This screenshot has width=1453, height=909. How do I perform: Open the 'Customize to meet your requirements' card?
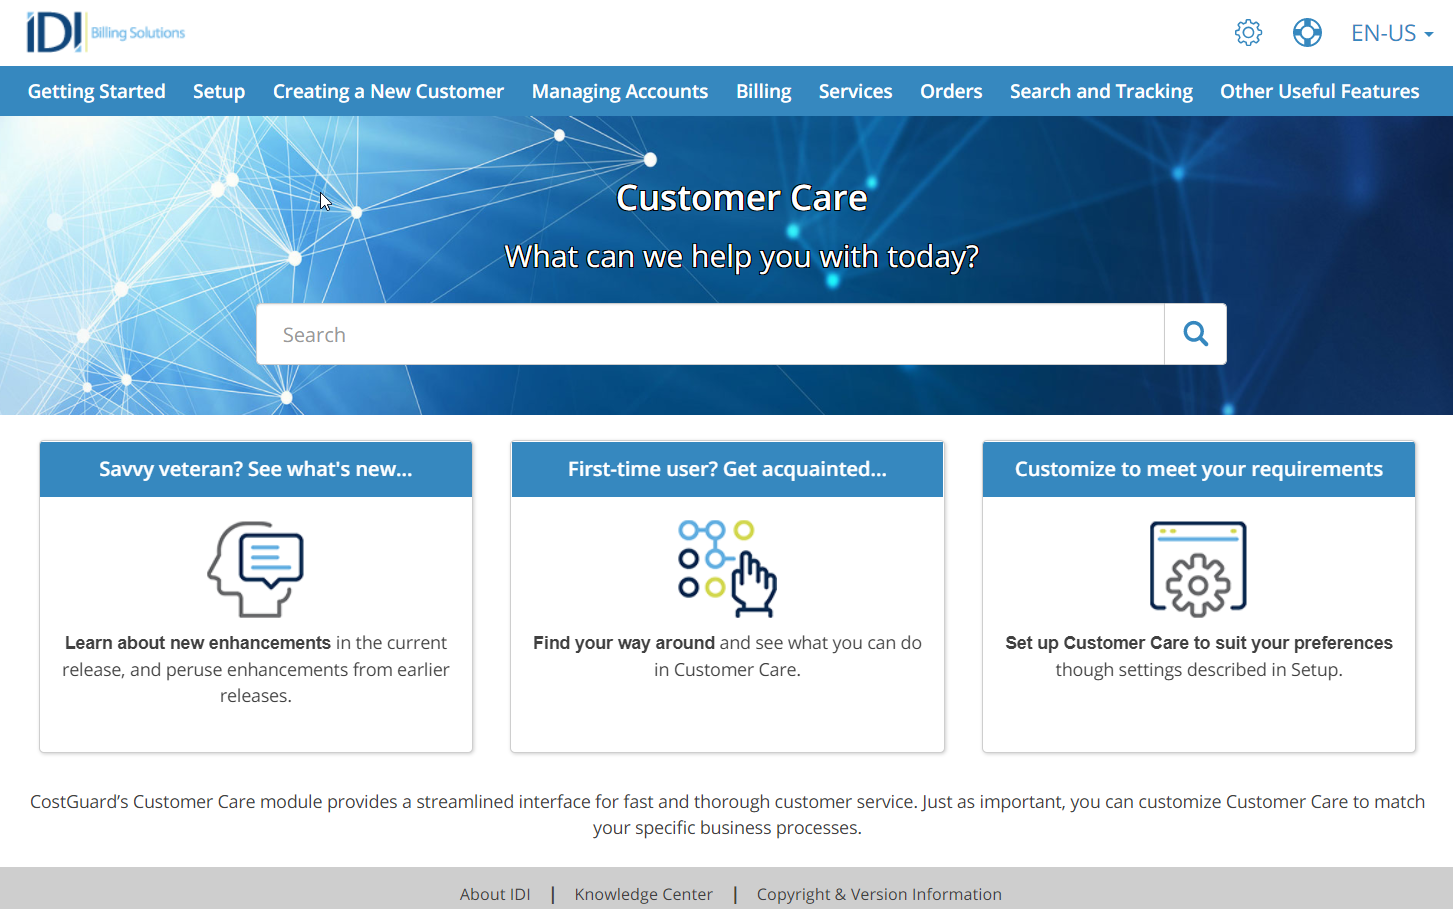coord(1198,468)
